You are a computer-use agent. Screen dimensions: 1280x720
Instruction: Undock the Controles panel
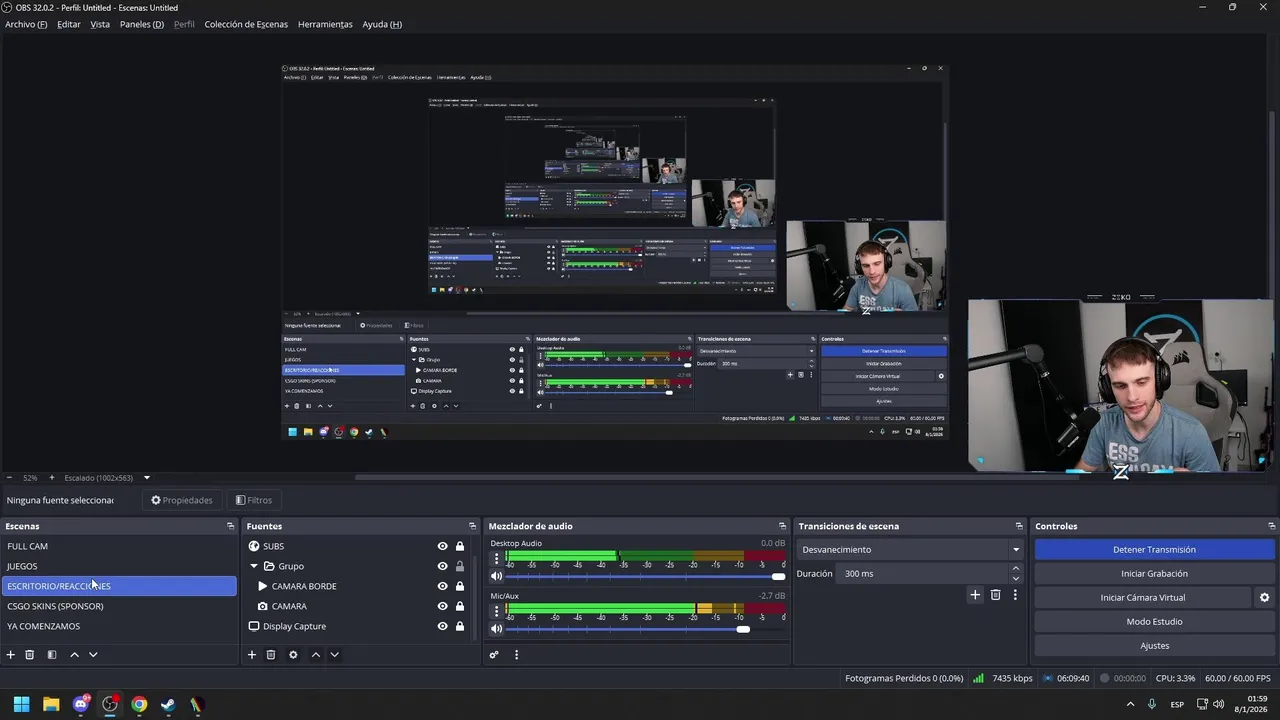1271,526
